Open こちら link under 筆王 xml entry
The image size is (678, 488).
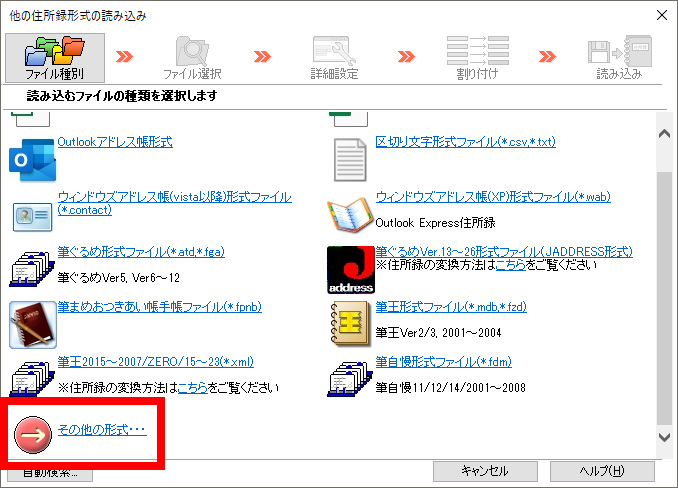[x=193, y=388]
